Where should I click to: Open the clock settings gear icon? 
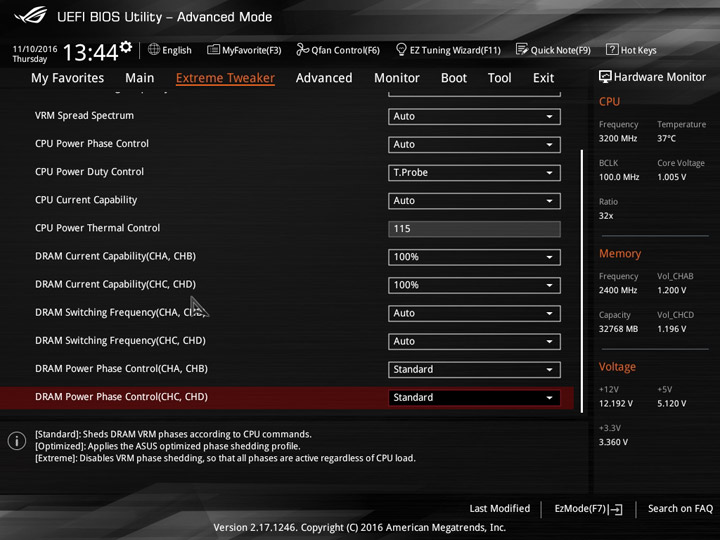coord(126,47)
